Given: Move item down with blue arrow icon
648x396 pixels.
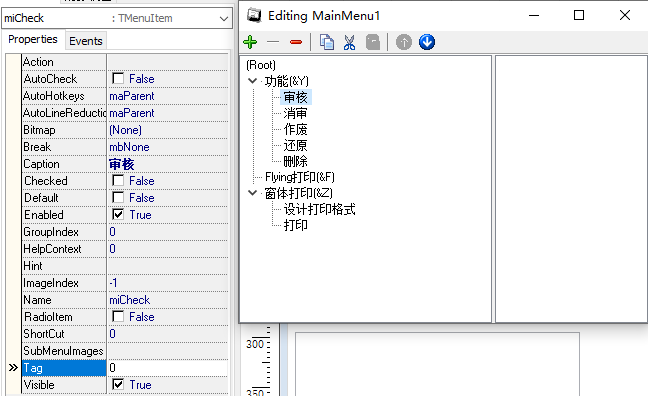Looking at the screenshot, I should 427,42.
